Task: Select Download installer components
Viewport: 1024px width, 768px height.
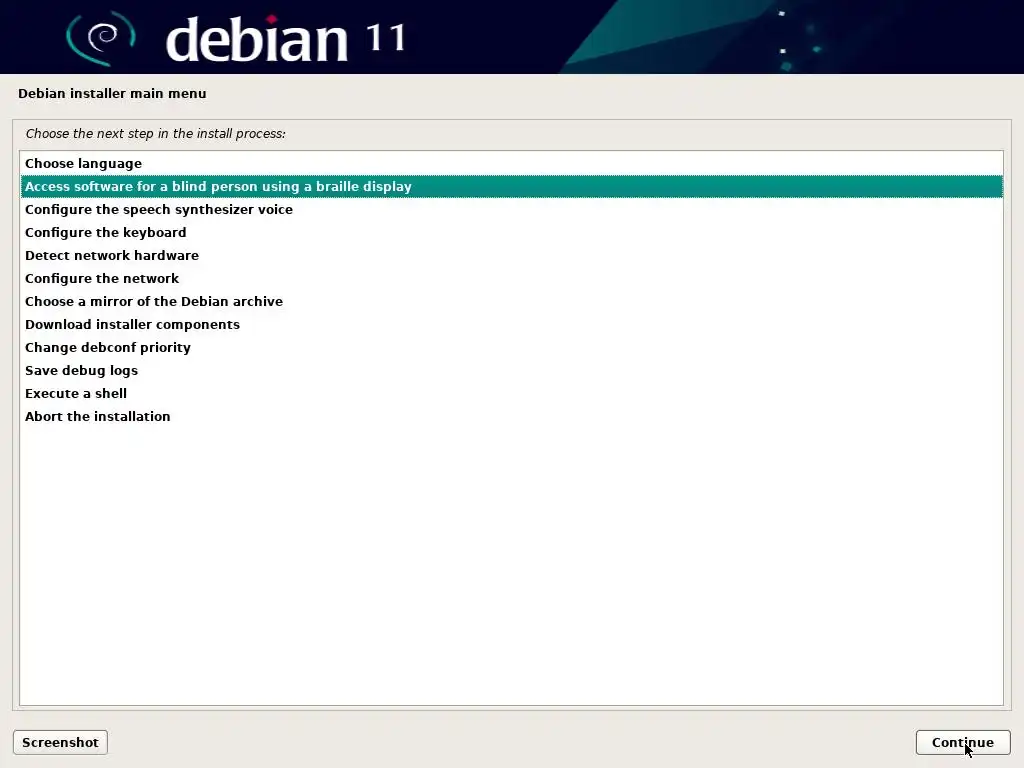Action: click(x=511, y=325)
